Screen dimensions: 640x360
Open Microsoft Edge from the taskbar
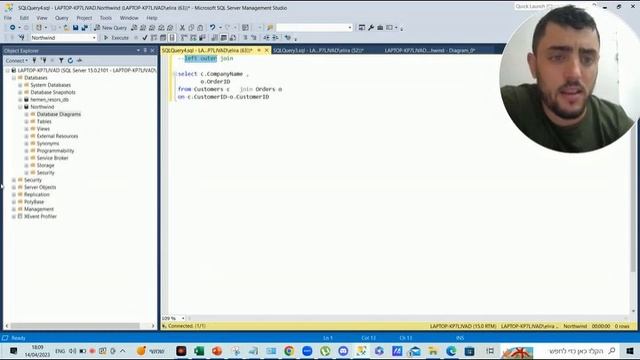(x=451, y=351)
